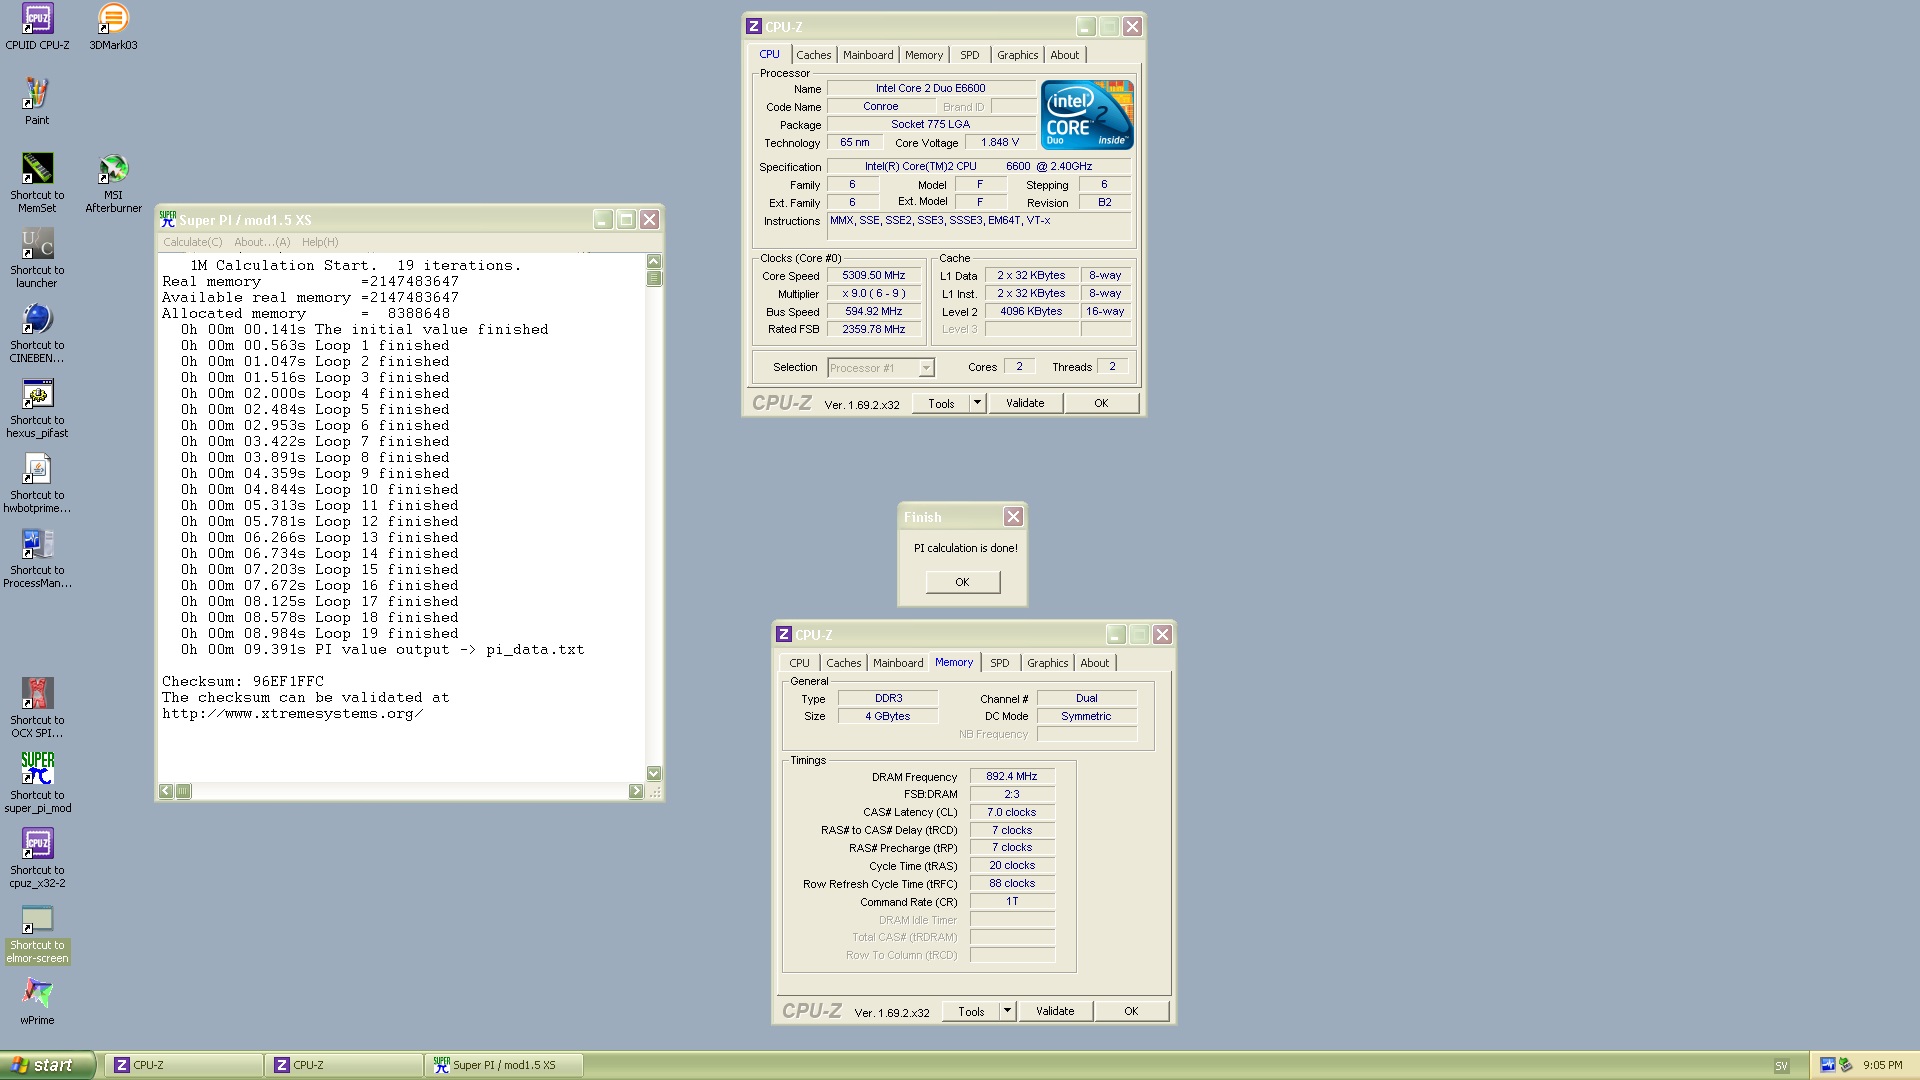Expand Tools dropdown arrow in top CPU-Z

977,403
